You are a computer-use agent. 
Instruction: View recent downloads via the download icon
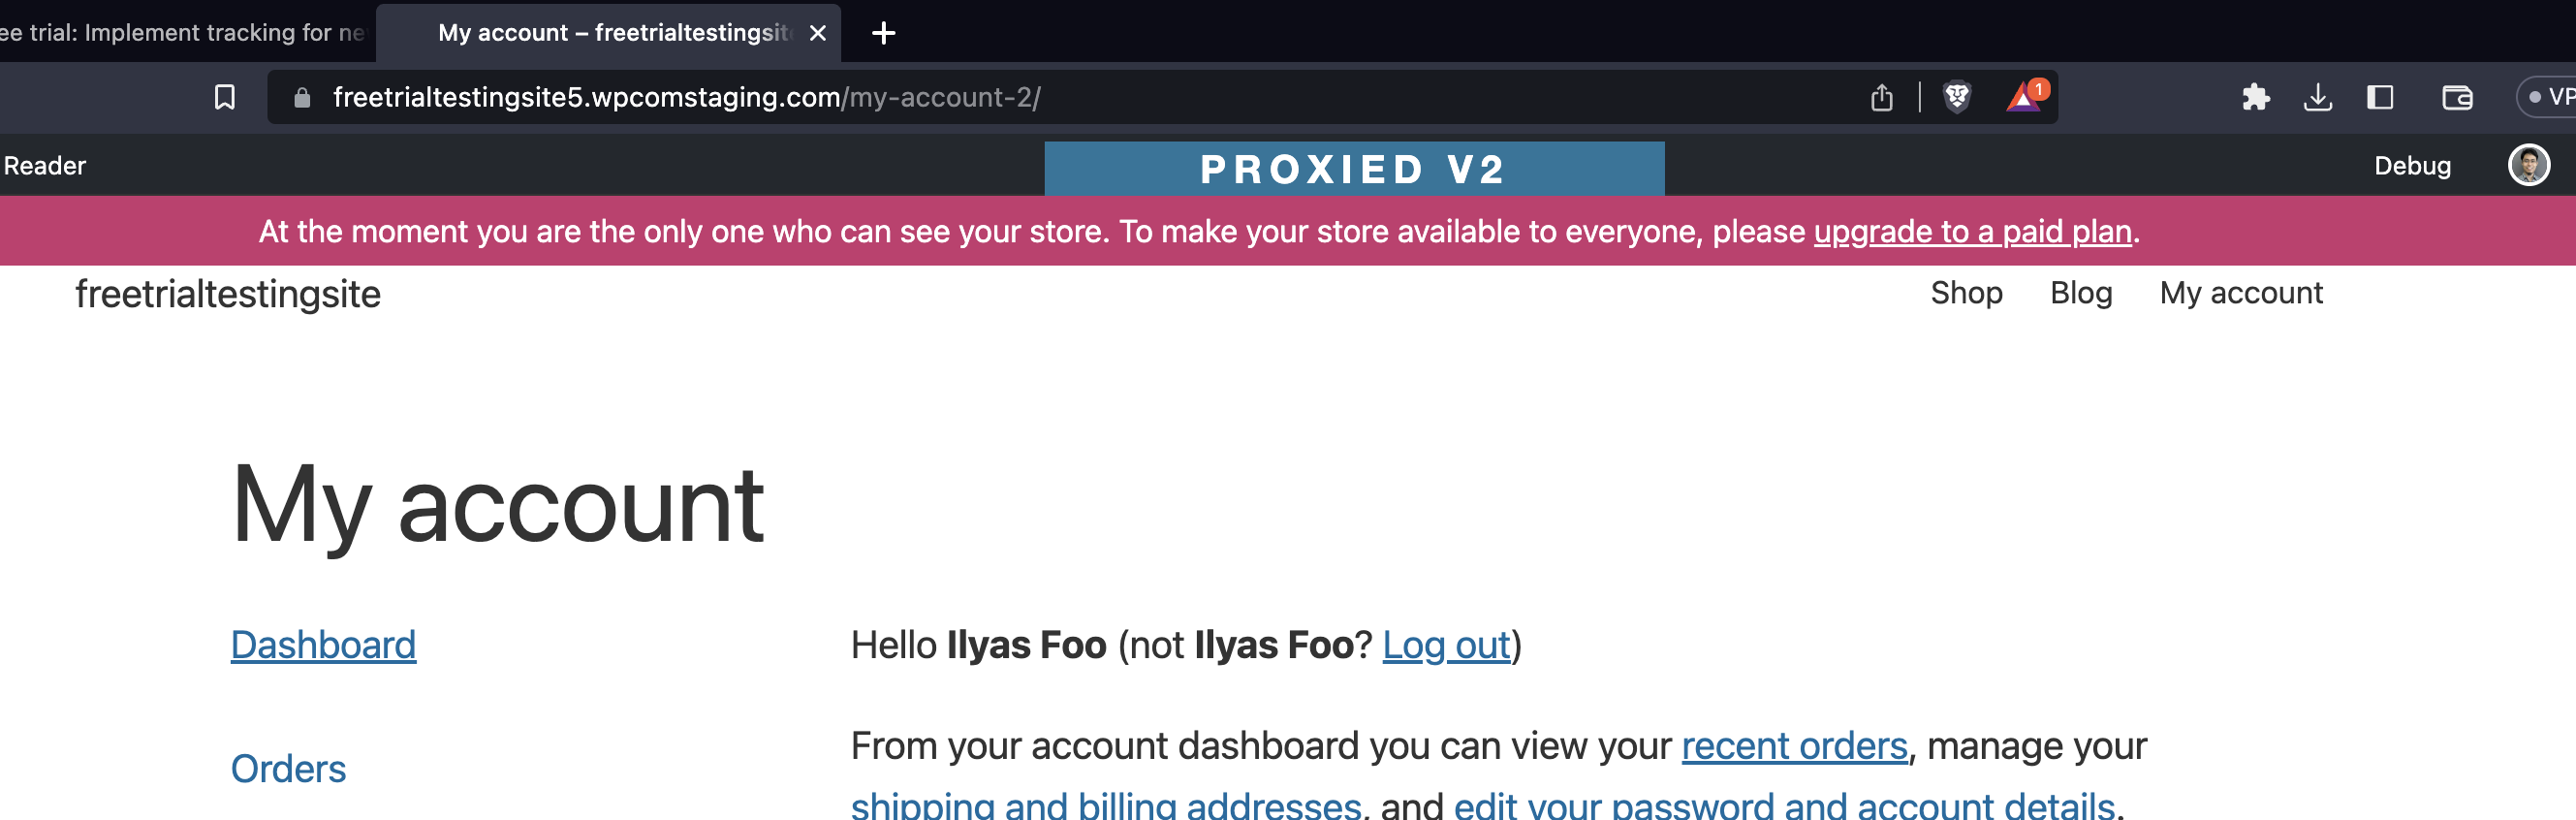(2319, 97)
